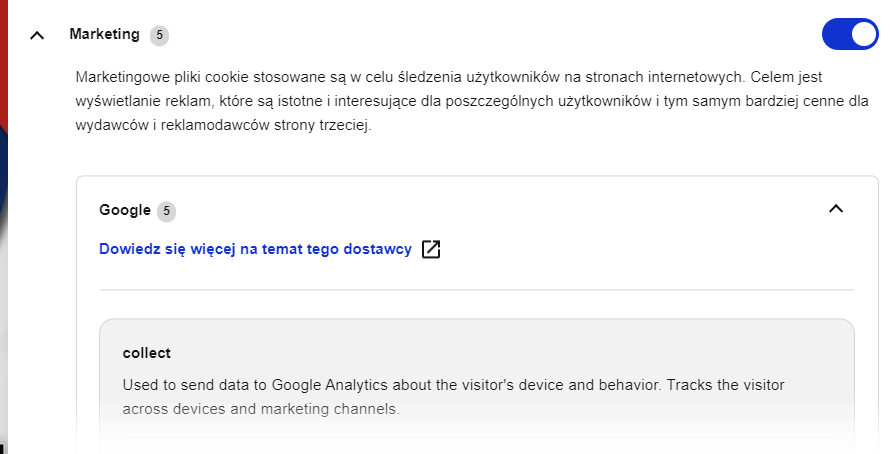Click the white knob of the Marketing switch
The image size is (892, 454).
coord(864,34)
